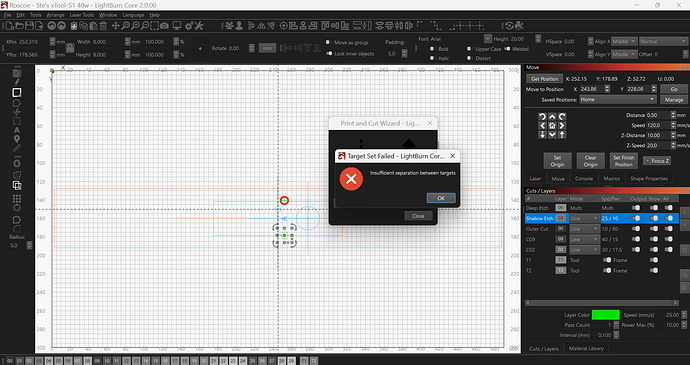Toggle Frame for T1 tool layer
Image resolution: width=690 pixels, height=365 pixels.
(x=607, y=260)
